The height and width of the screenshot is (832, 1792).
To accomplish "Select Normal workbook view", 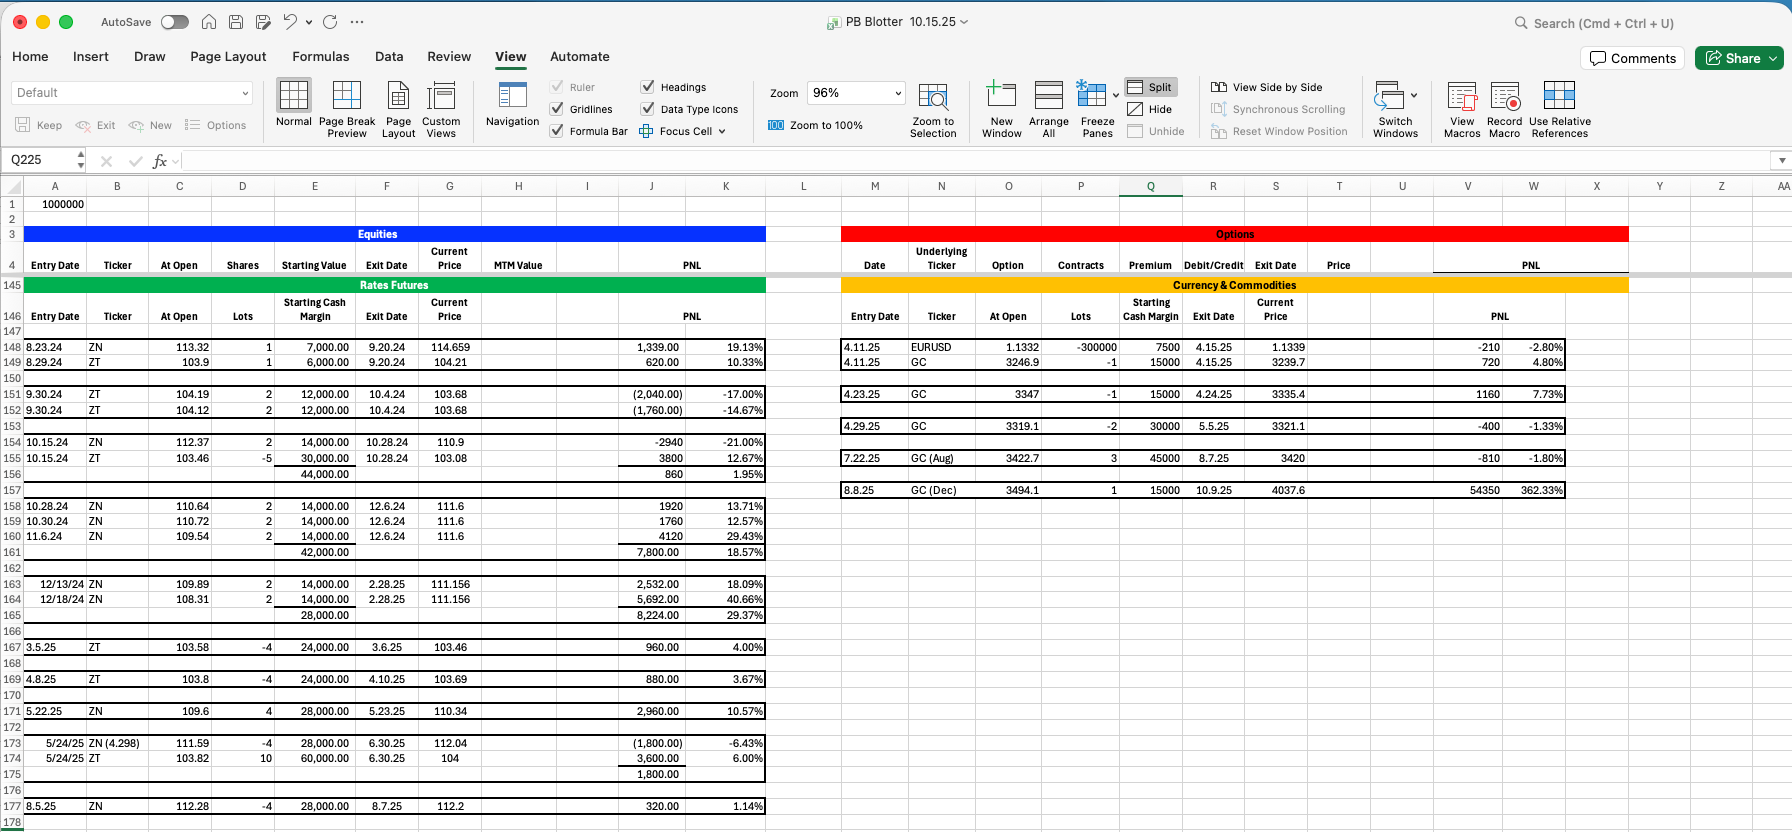I will click(x=294, y=104).
